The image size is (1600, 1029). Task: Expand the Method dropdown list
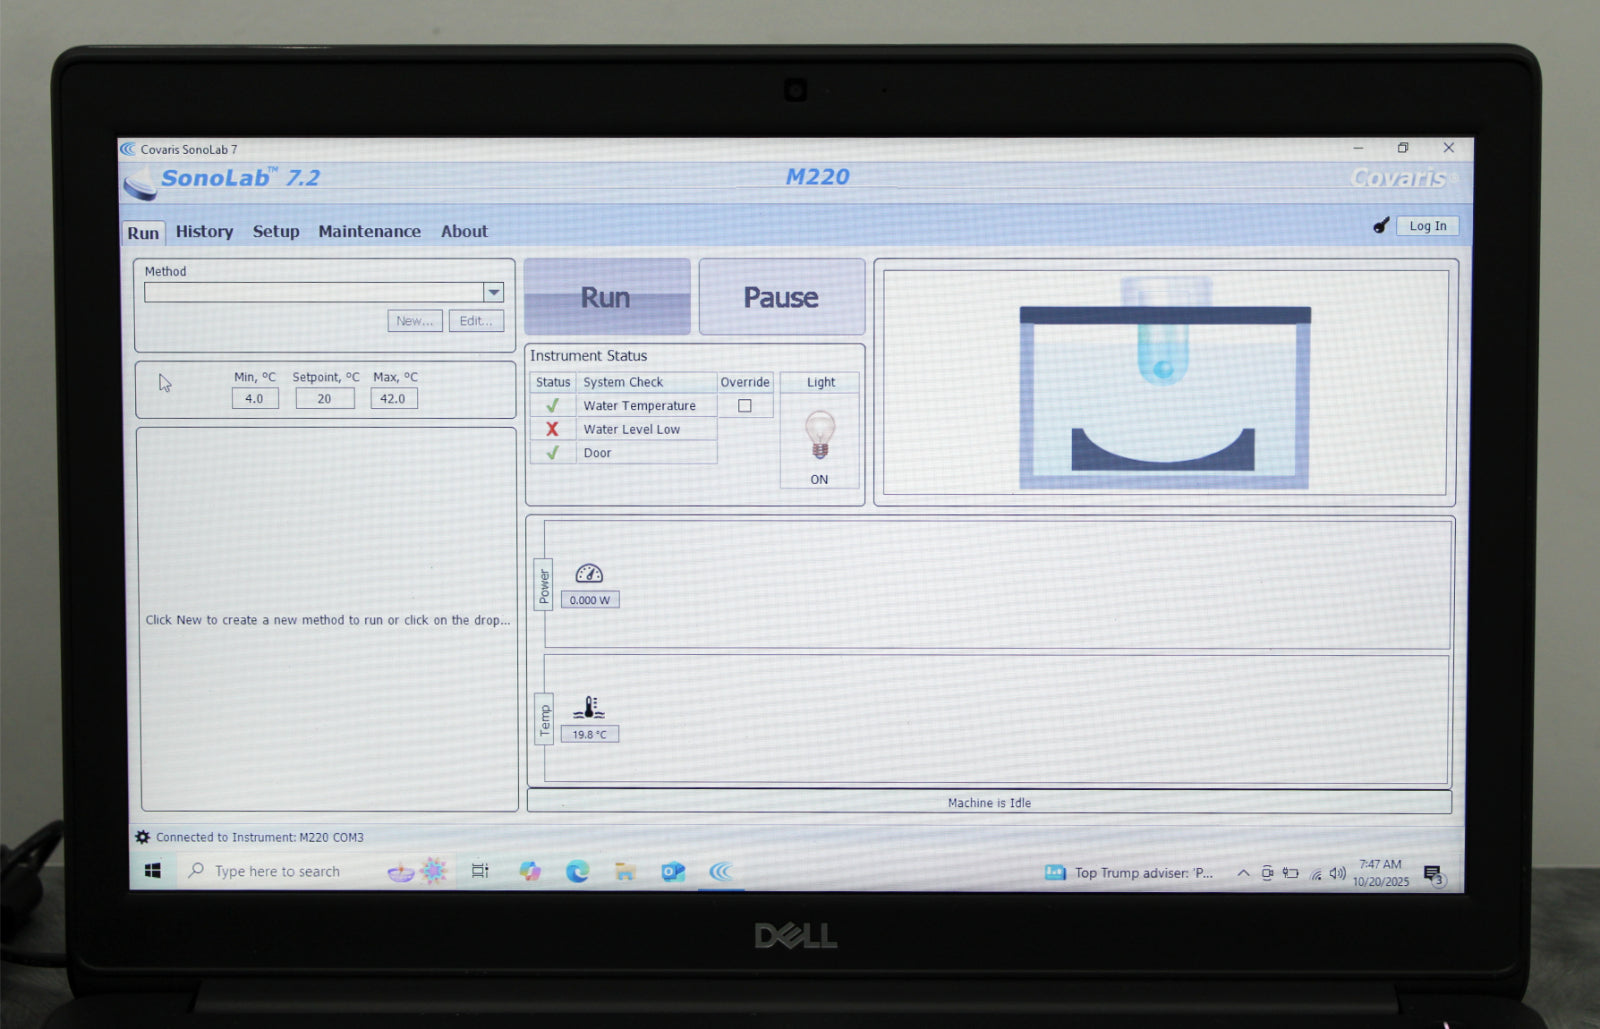coord(493,292)
